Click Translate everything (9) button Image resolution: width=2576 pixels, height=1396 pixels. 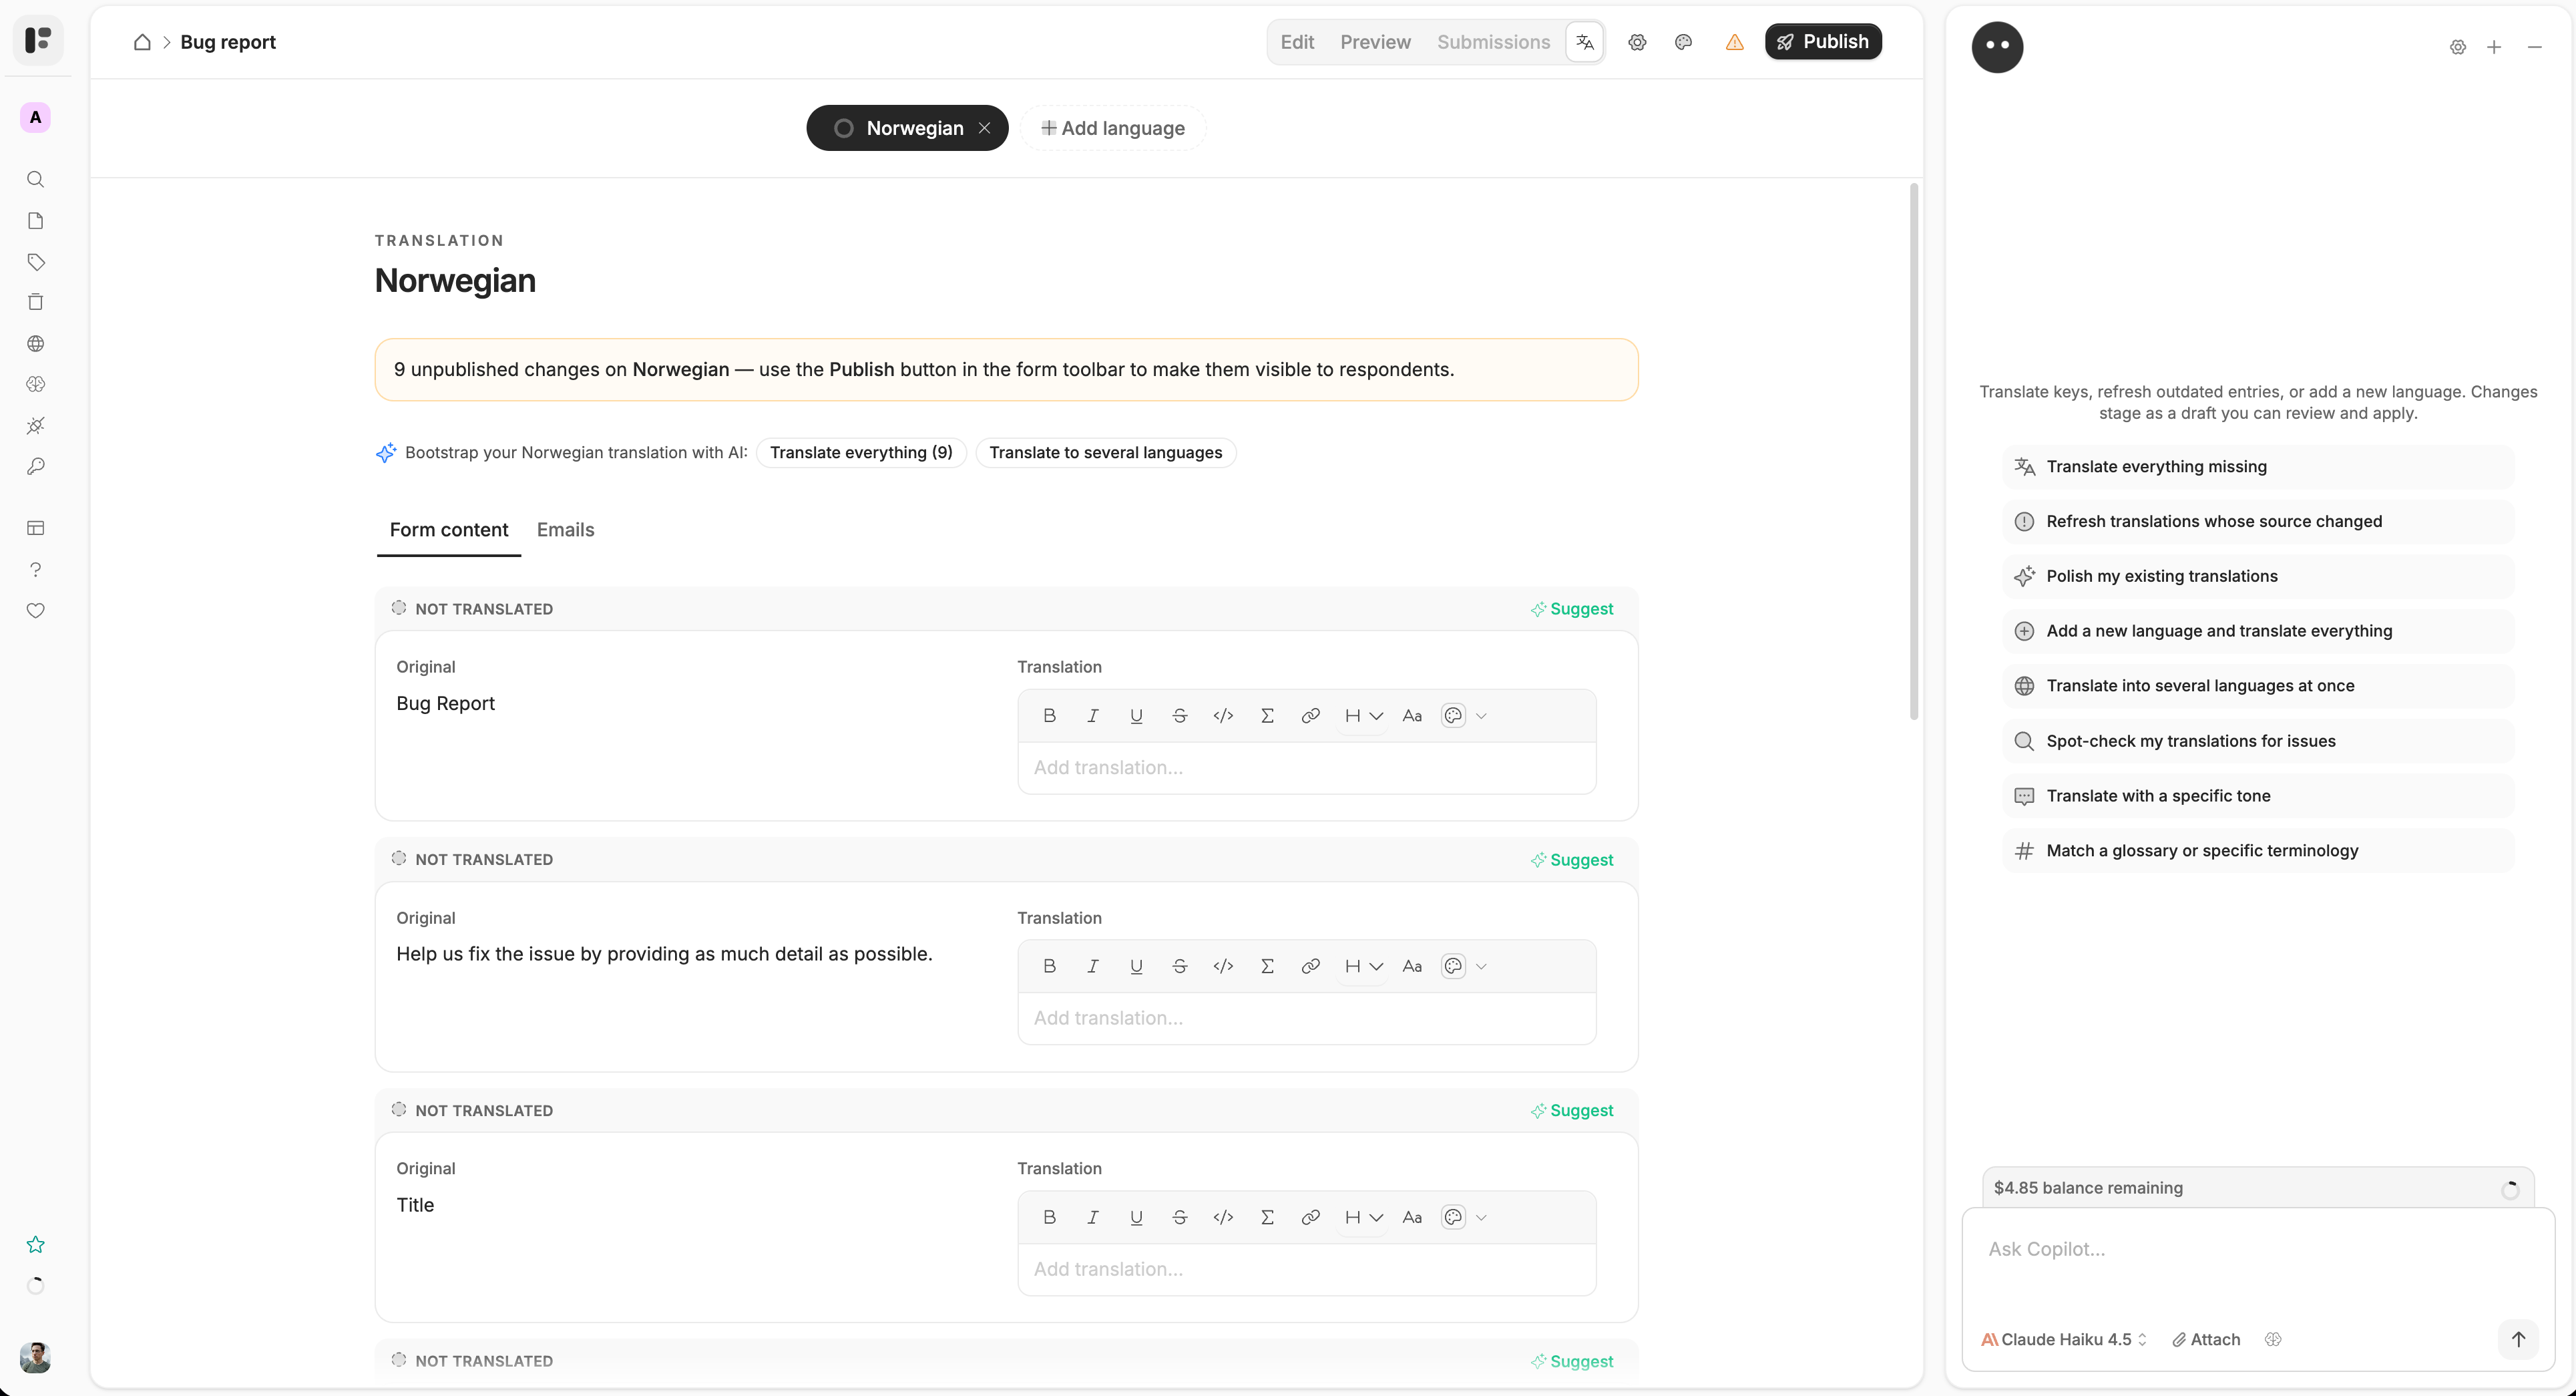[861, 453]
